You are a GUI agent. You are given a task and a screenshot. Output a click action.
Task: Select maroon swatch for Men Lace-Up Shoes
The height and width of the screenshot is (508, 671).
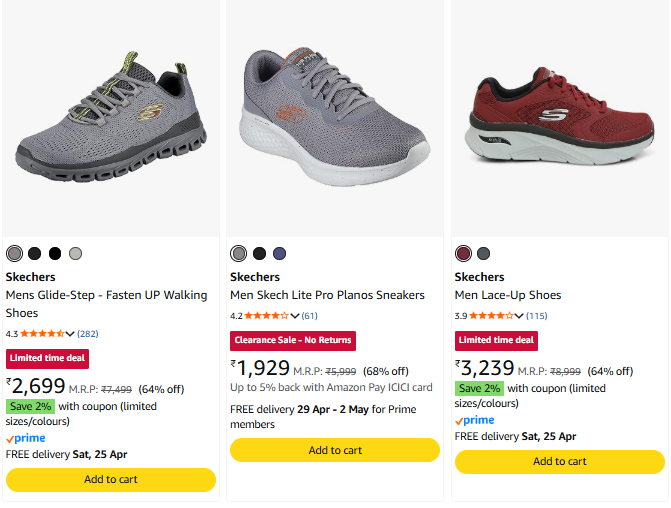point(463,254)
